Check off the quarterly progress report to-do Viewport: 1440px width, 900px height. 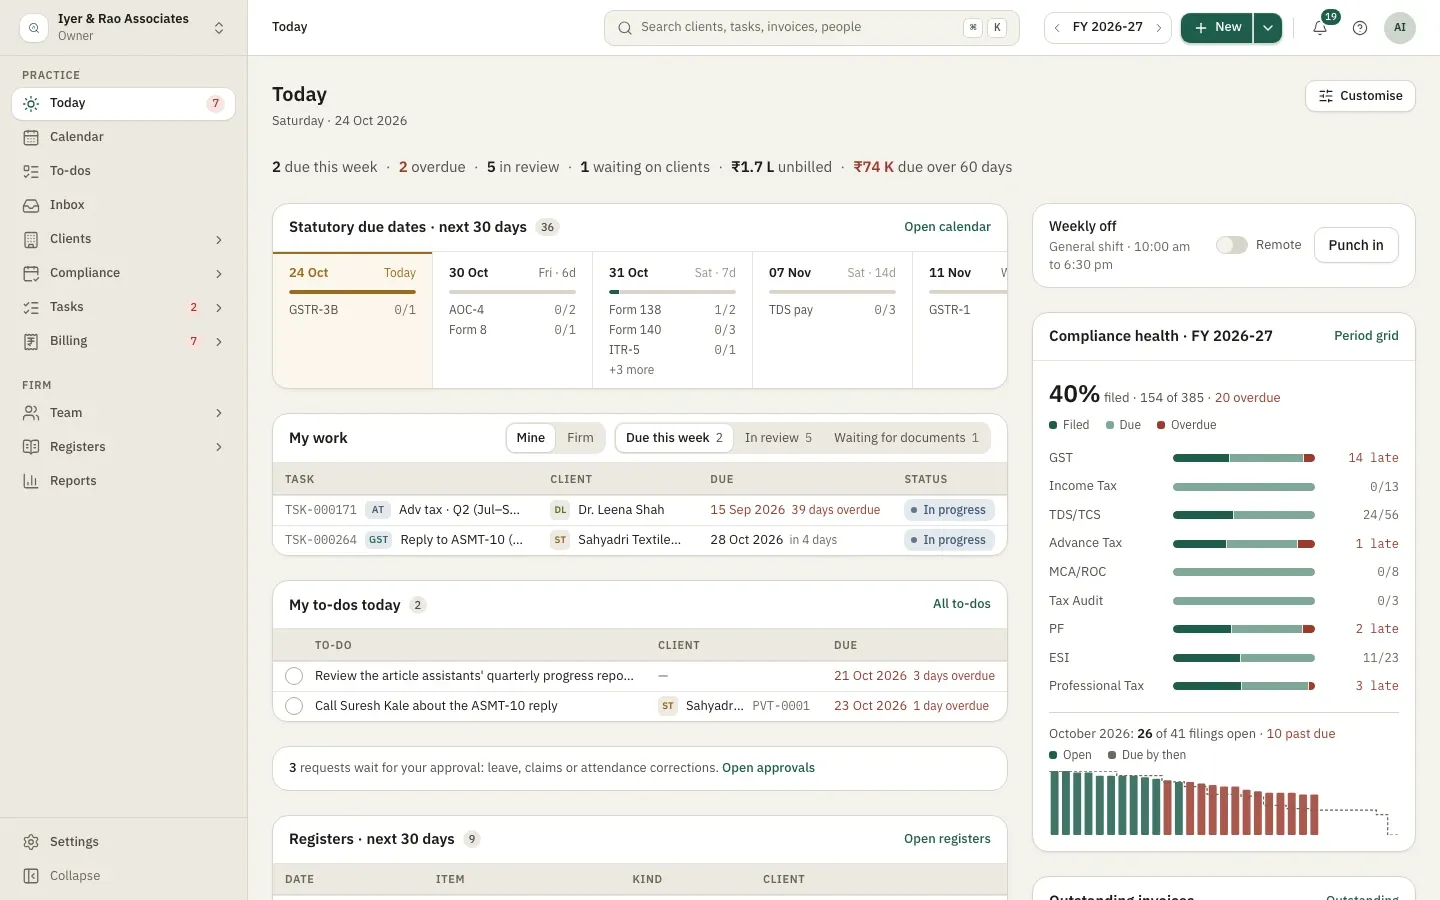click(294, 676)
